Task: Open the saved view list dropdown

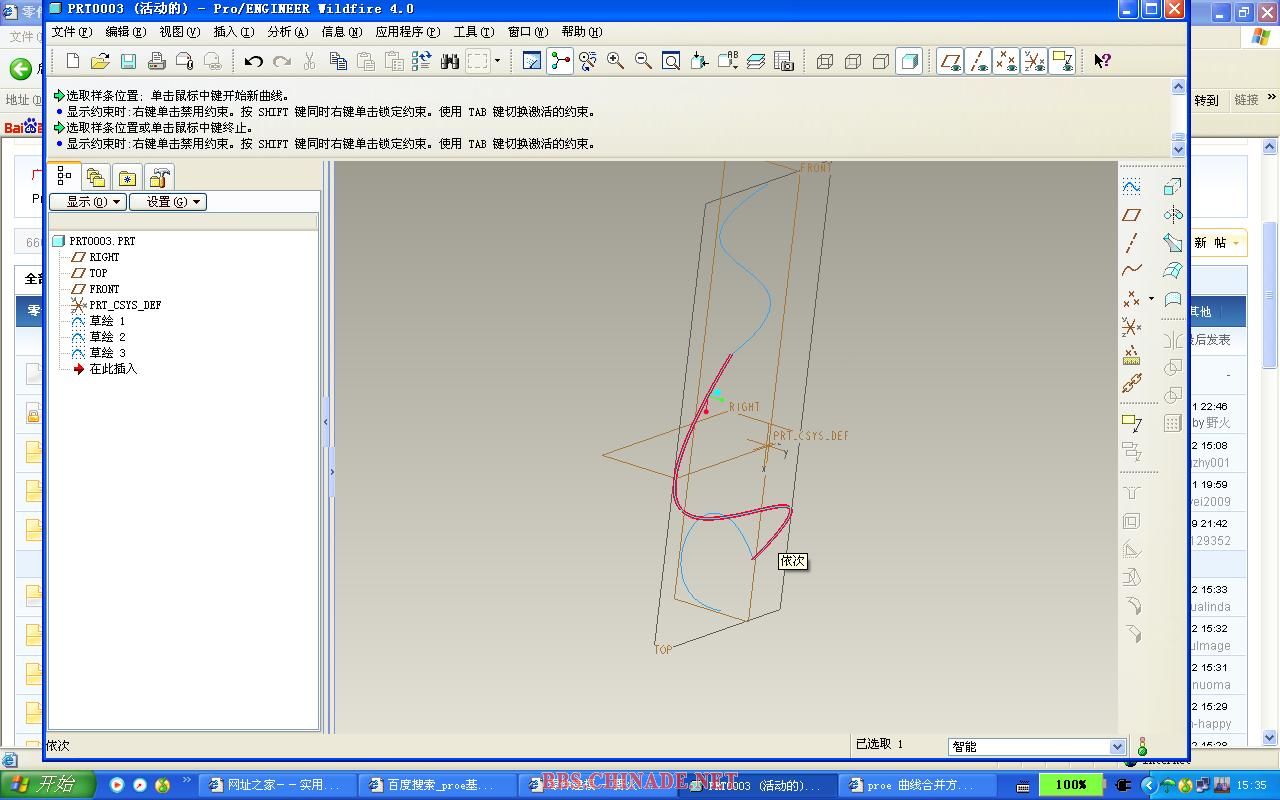Action: pyautogui.click(x=728, y=61)
